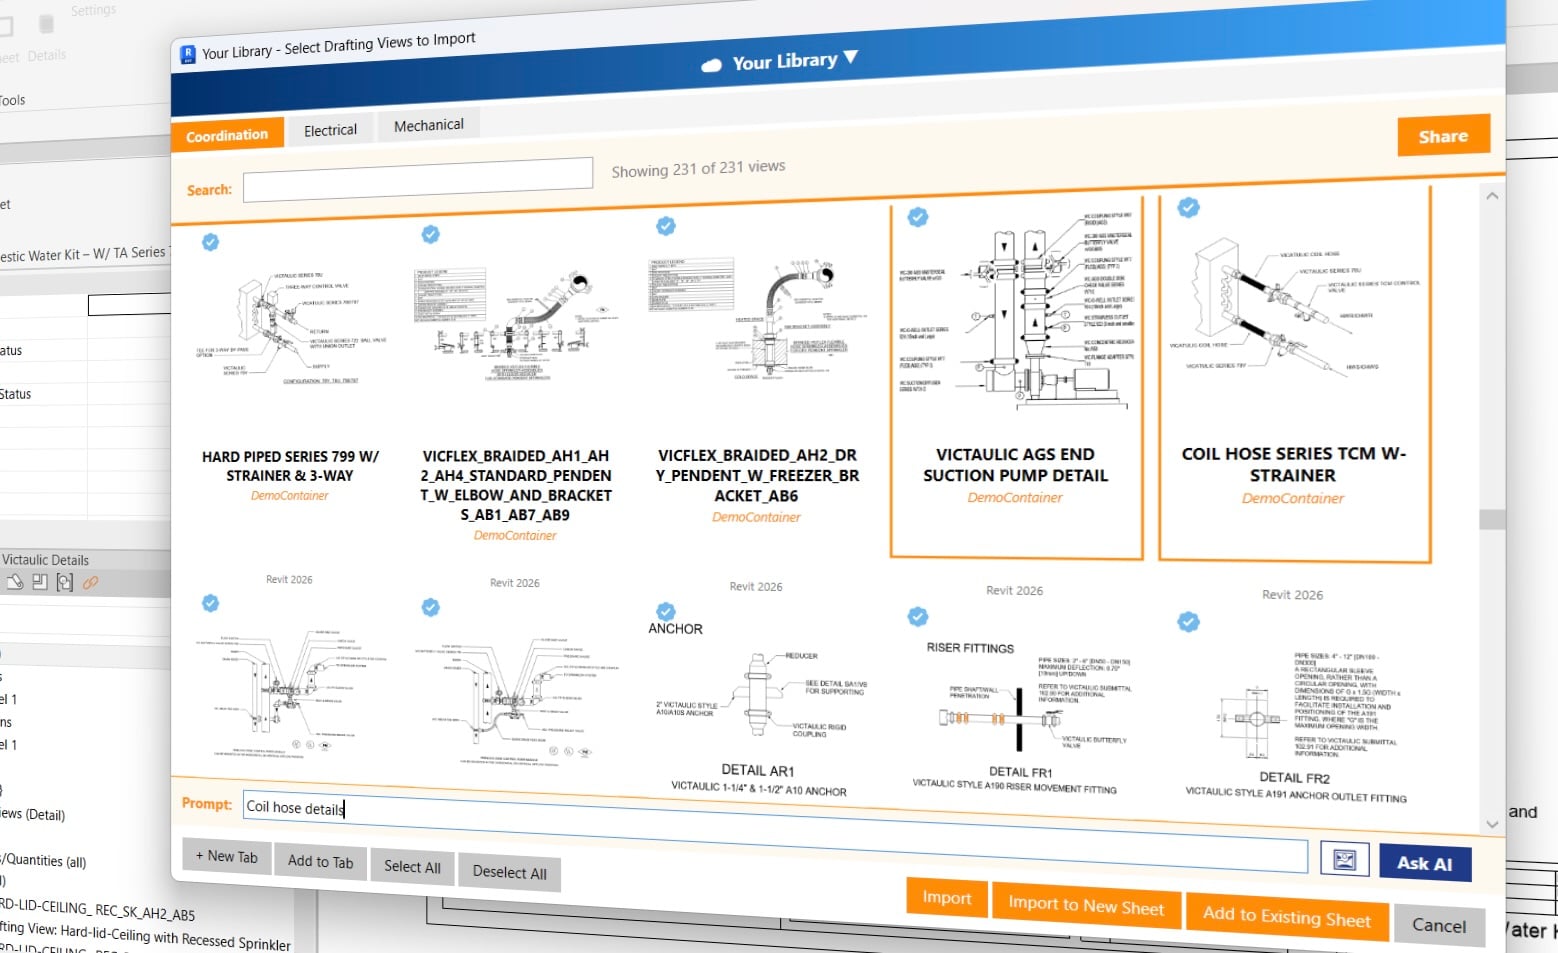
Task: Click the scrollbar down arrow in the library list
Action: (1492, 825)
